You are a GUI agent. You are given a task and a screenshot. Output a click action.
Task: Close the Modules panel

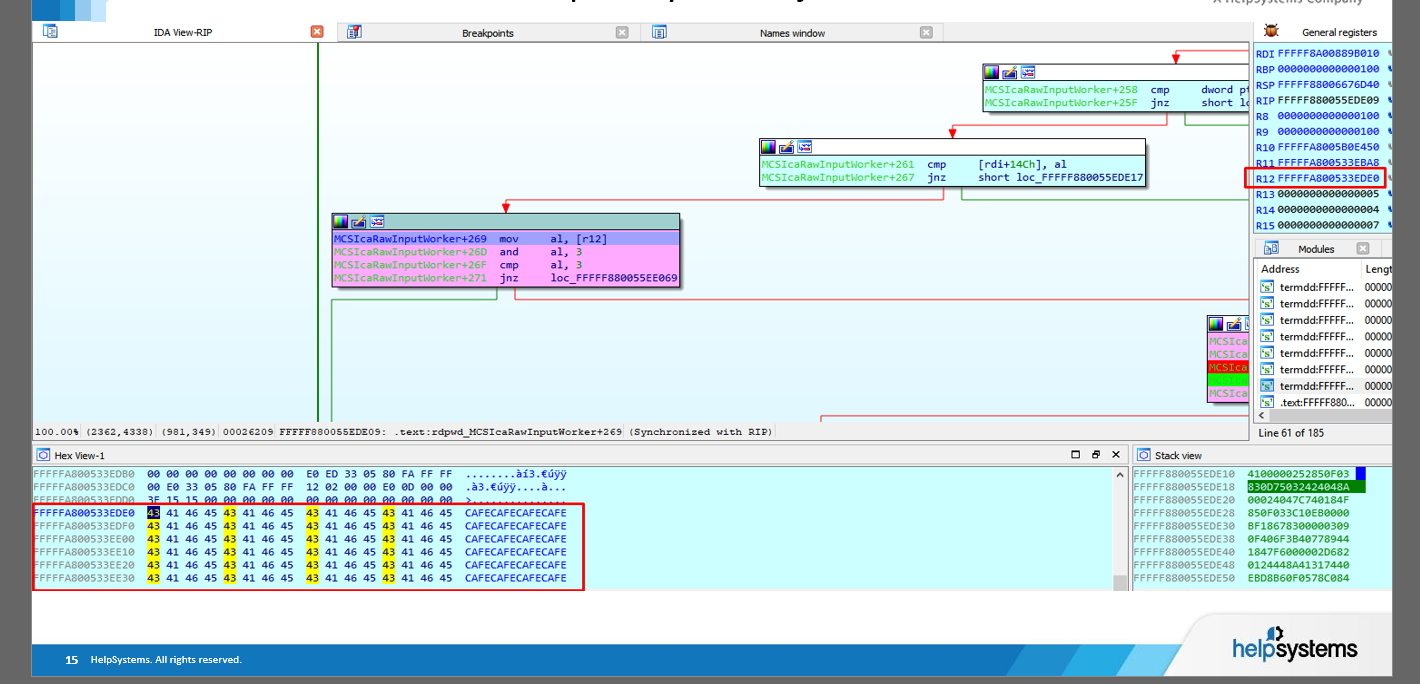1363,248
